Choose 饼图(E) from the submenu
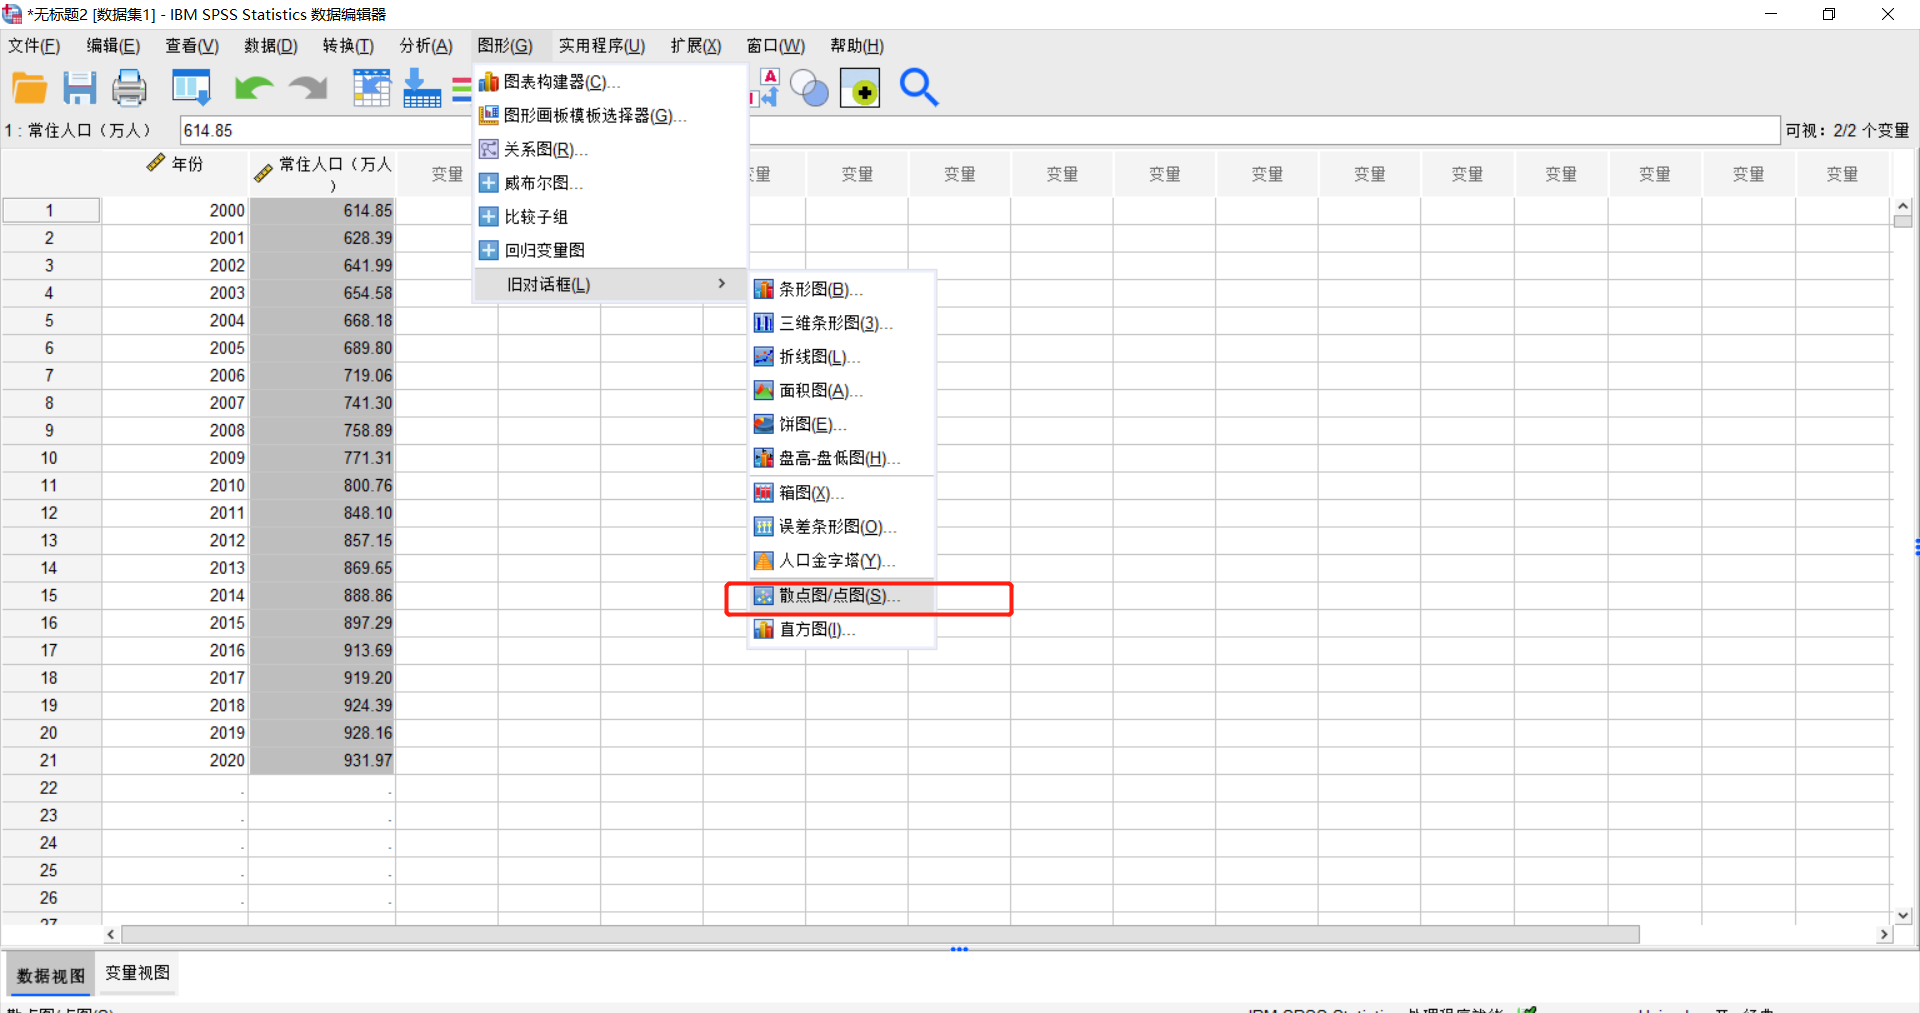The image size is (1920, 1013). tap(842, 425)
